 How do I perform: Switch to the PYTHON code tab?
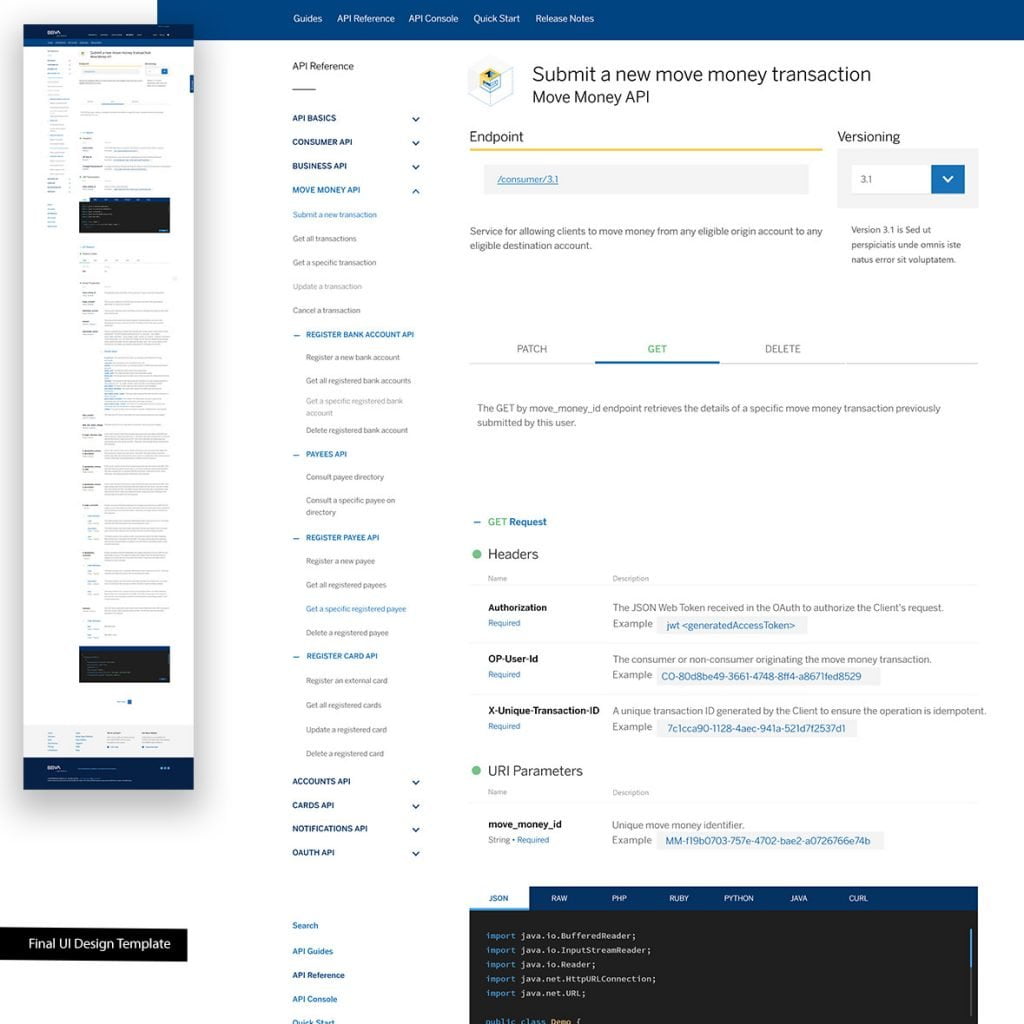738,898
